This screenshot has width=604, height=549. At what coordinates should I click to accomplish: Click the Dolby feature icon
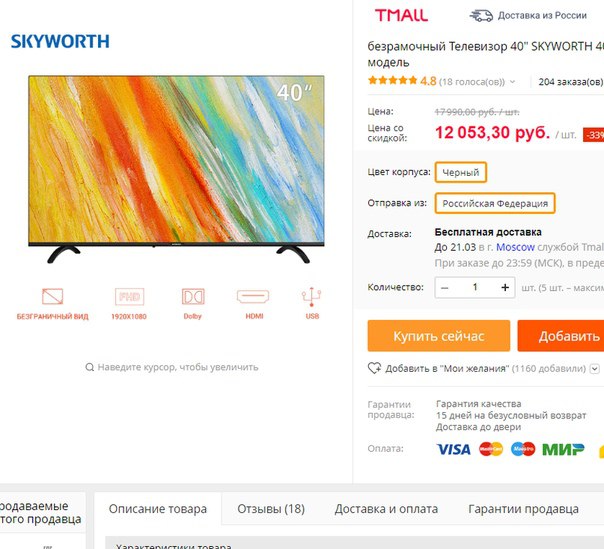coord(193,297)
